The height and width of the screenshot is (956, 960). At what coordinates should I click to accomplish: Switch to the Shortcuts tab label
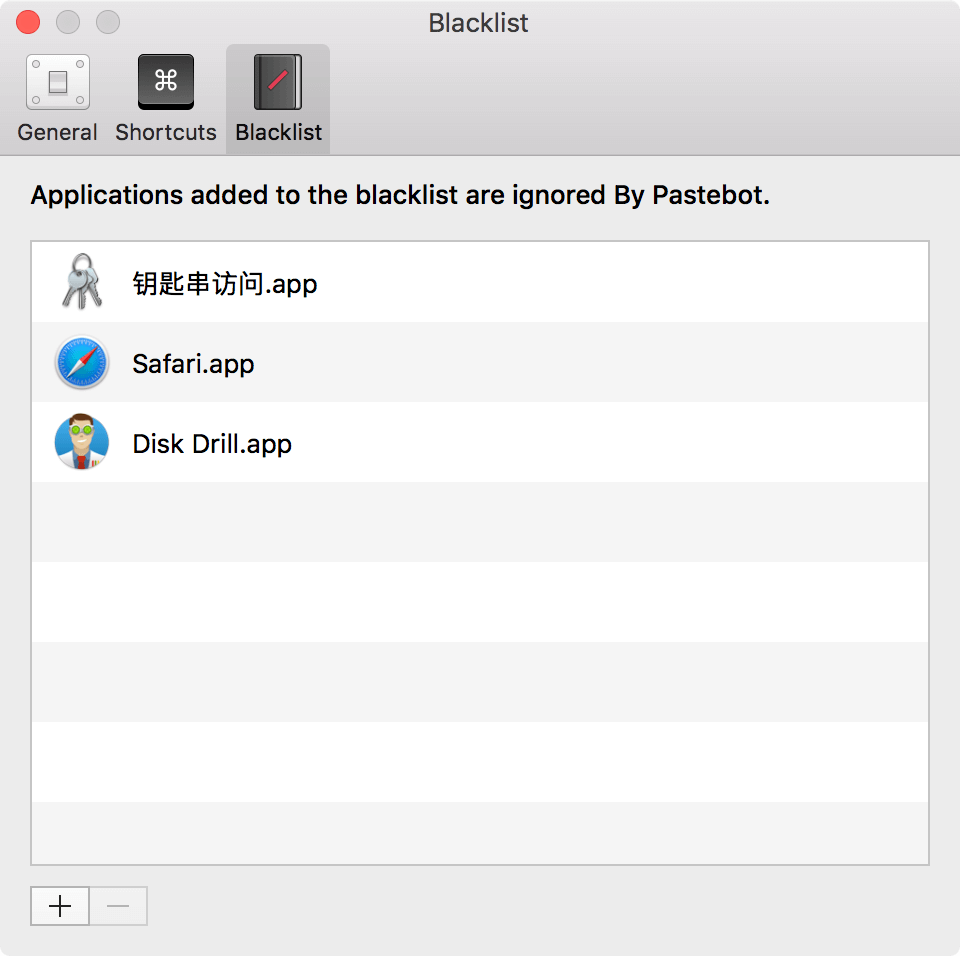click(x=166, y=132)
